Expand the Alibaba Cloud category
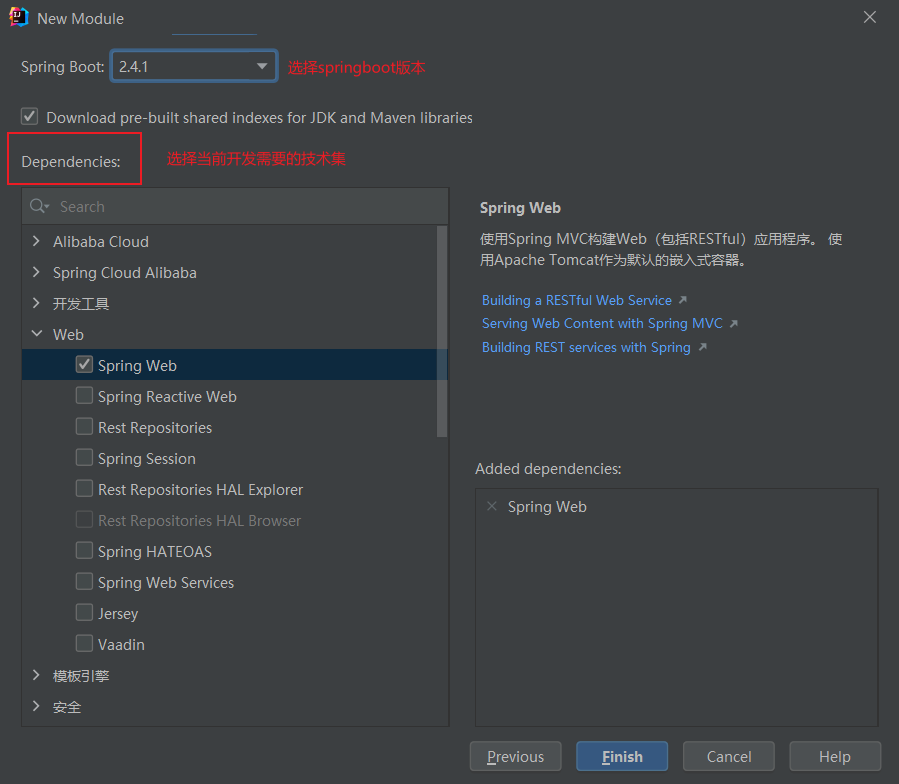The image size is (899, 784). click(x=36, y=241)
